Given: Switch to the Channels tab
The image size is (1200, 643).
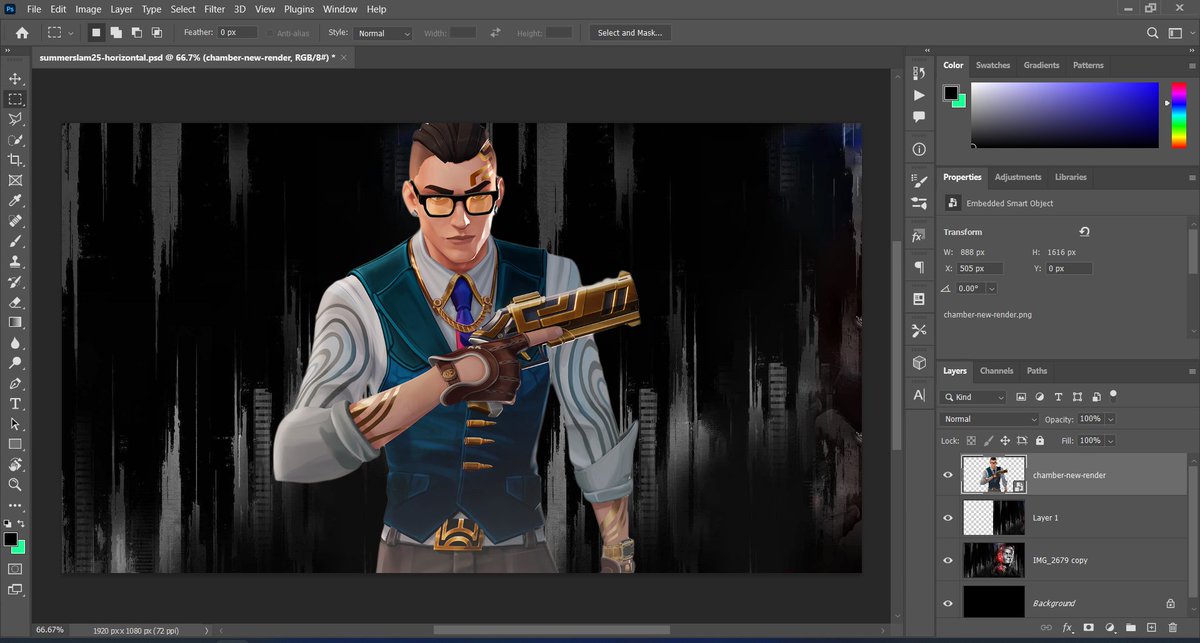Looking at the screenshot, I should [x=996, y=371].
